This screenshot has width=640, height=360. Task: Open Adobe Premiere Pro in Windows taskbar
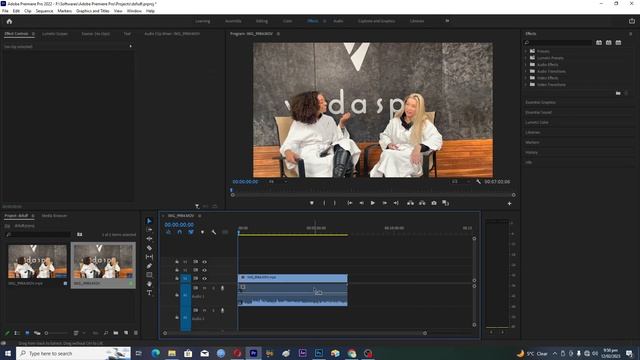(x=253, y=353)
